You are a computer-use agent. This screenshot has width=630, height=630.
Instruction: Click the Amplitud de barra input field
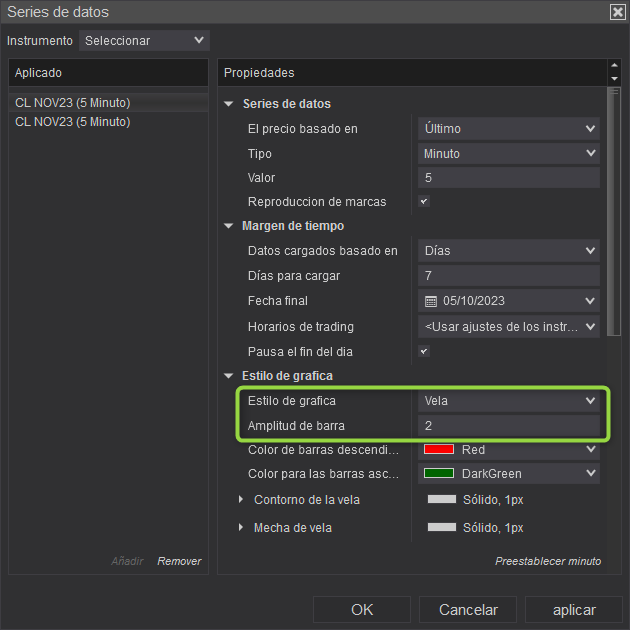[x=508, y=426]
